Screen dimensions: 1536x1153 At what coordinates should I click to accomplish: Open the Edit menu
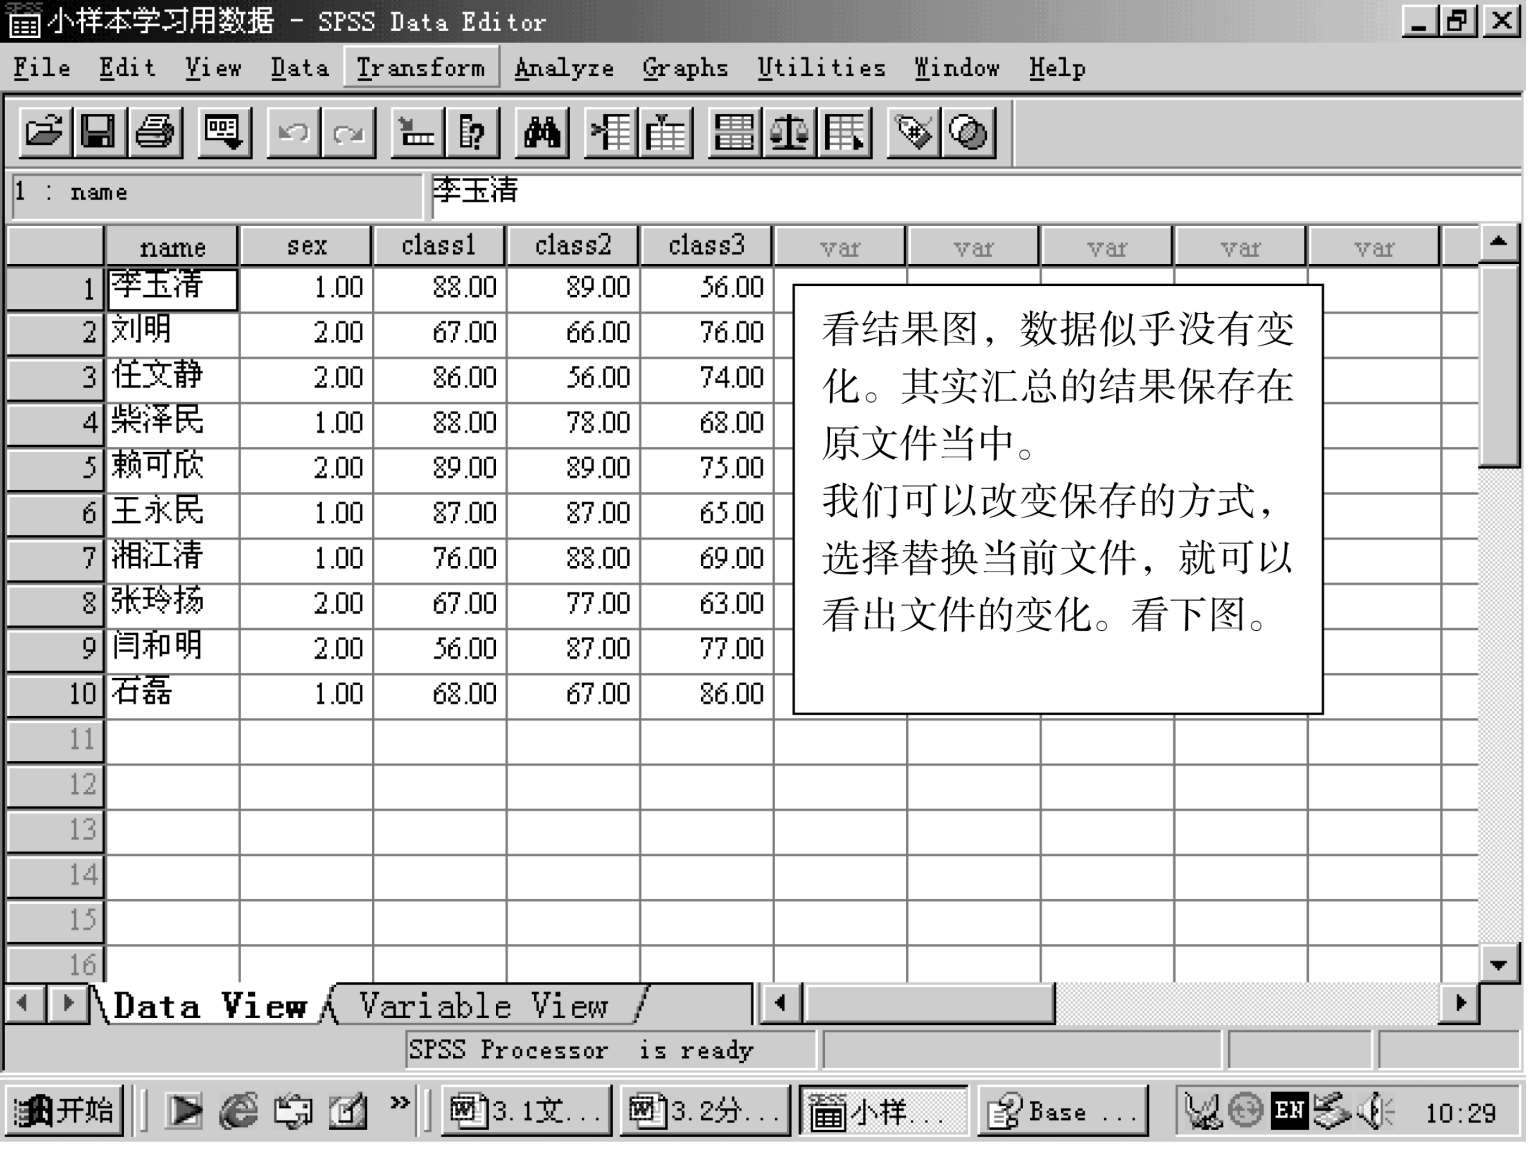[x=127, y=68]
